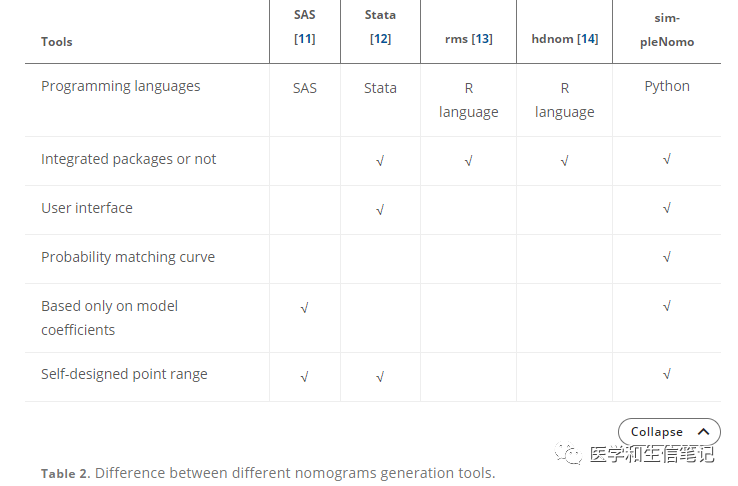Click rms checkmark in Integrated packages row

point(468,160)
